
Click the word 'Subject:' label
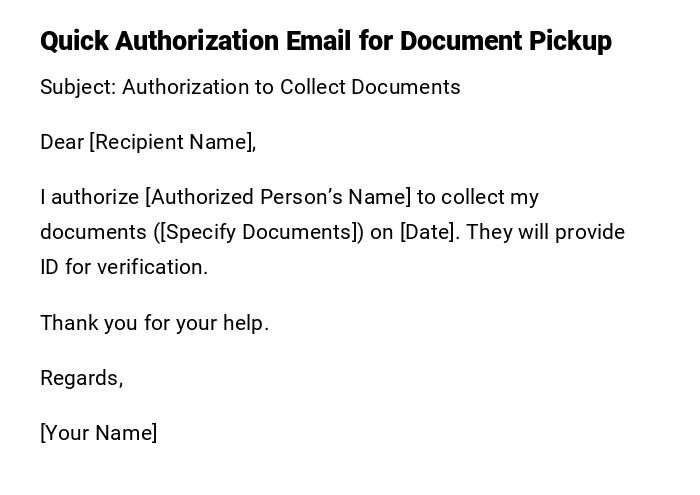click(x=78, y=87)
